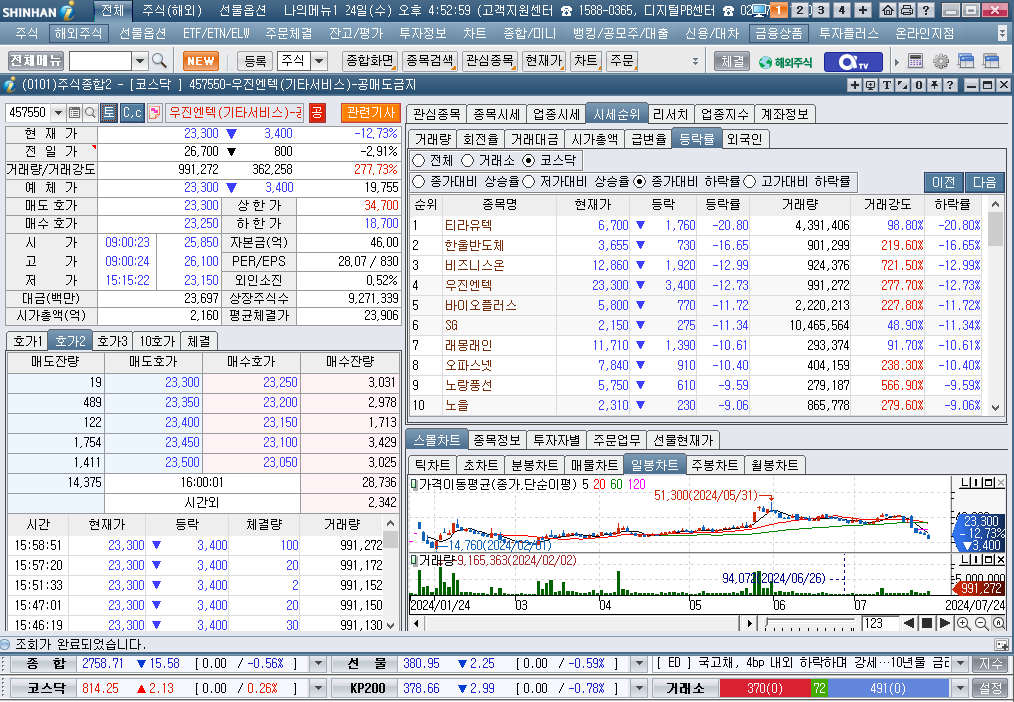Open the calculator icon in the toolbar
This screenshot has height=702, width=1014.
coord(915,61)
